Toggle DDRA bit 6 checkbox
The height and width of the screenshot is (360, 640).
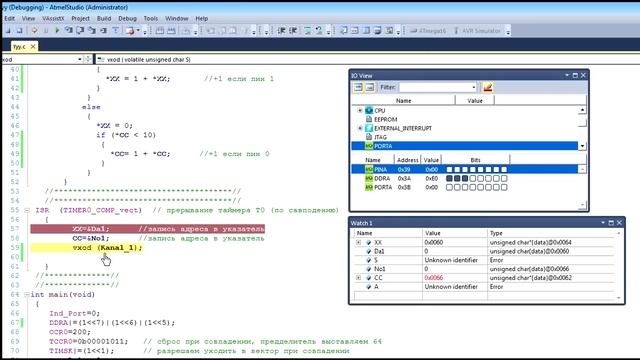[457, 178]
